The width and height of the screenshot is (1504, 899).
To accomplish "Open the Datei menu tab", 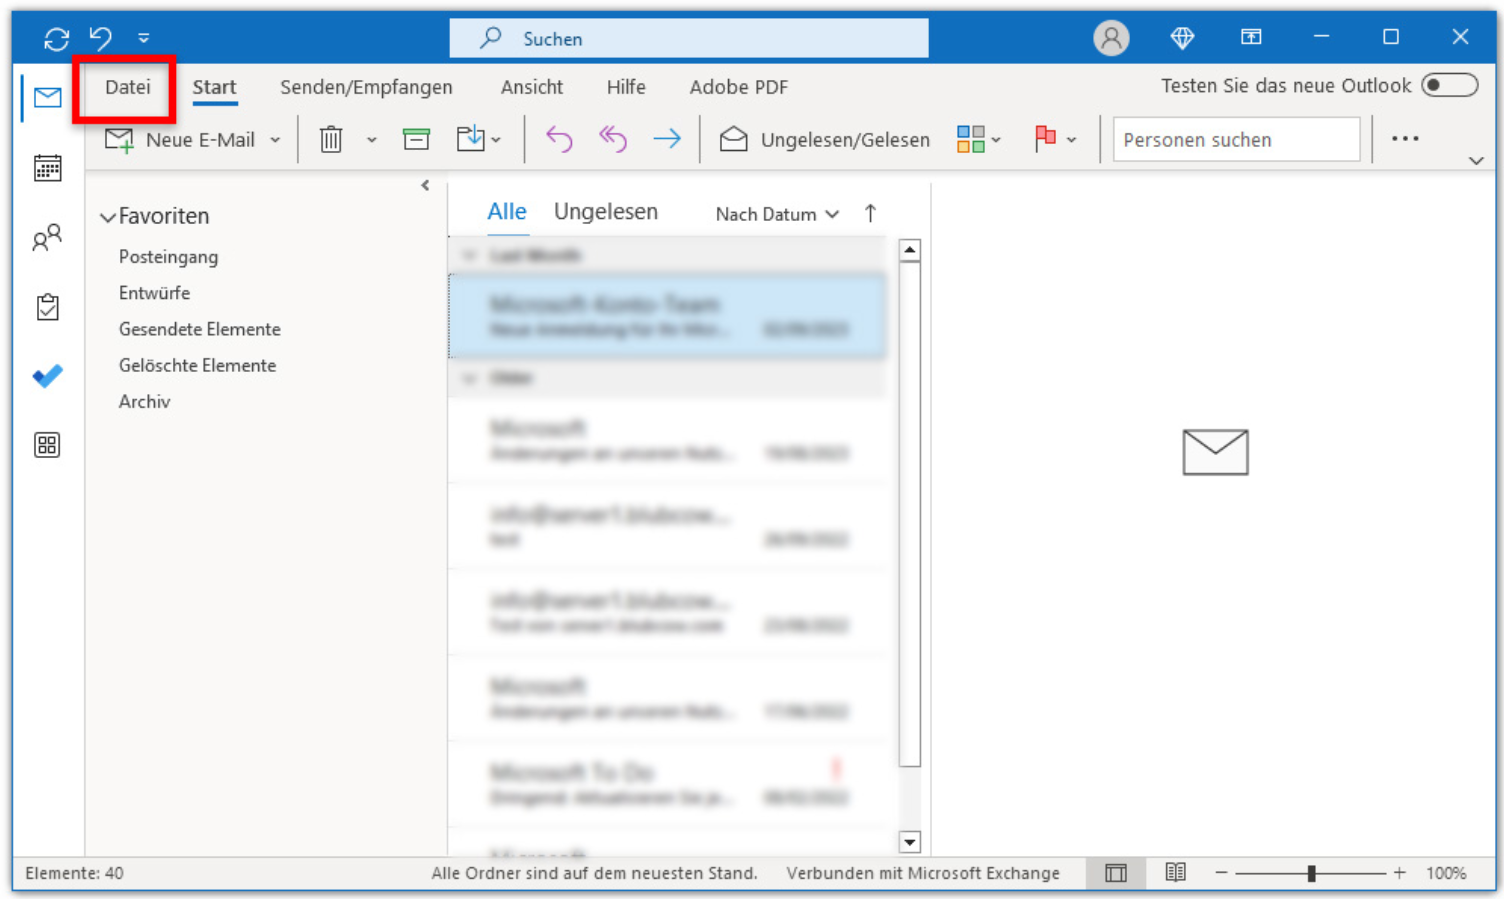I will pyautogui.click(x=127, y=87).
